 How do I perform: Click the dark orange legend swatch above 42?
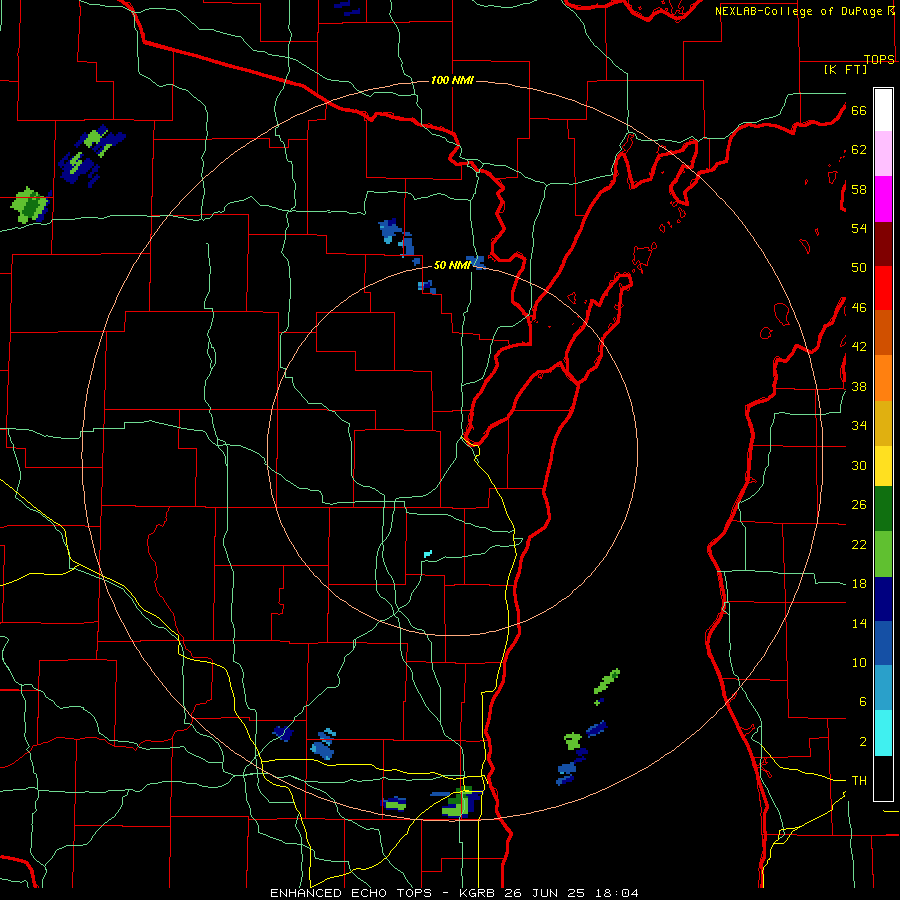(x=883, y=332)
